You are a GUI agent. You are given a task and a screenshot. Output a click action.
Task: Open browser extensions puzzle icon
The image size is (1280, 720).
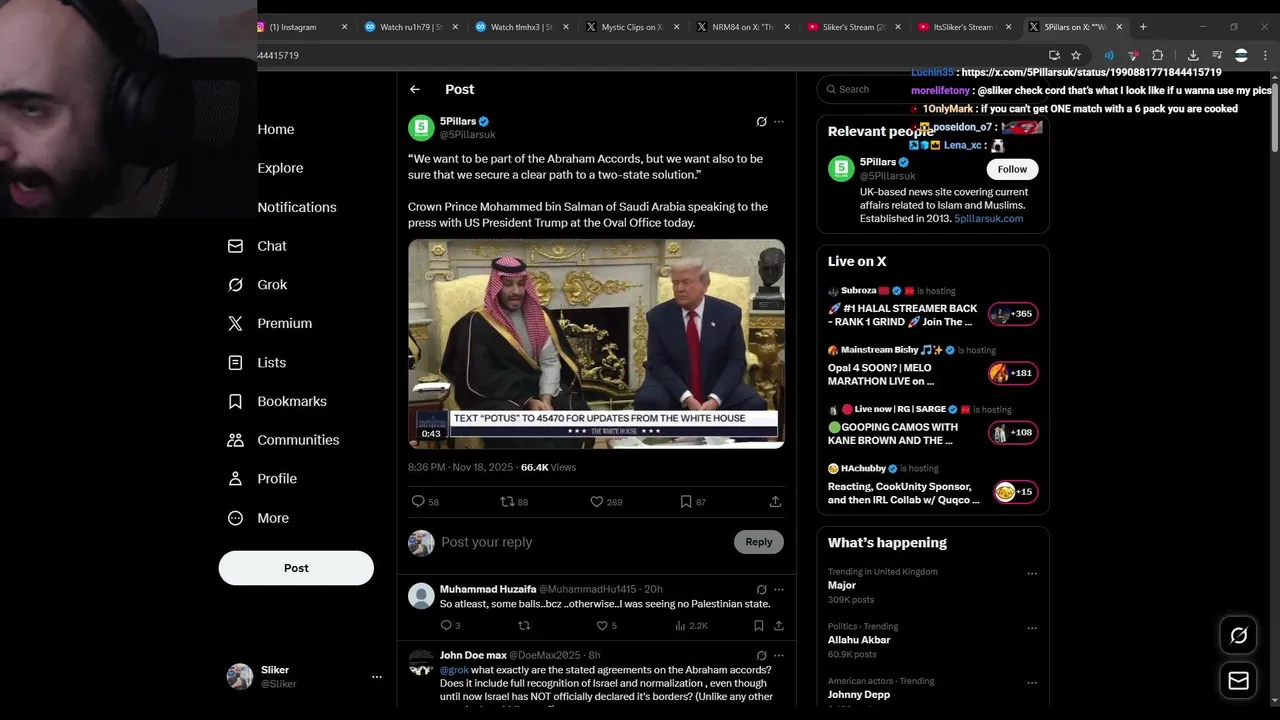[x=1158, y=55]
